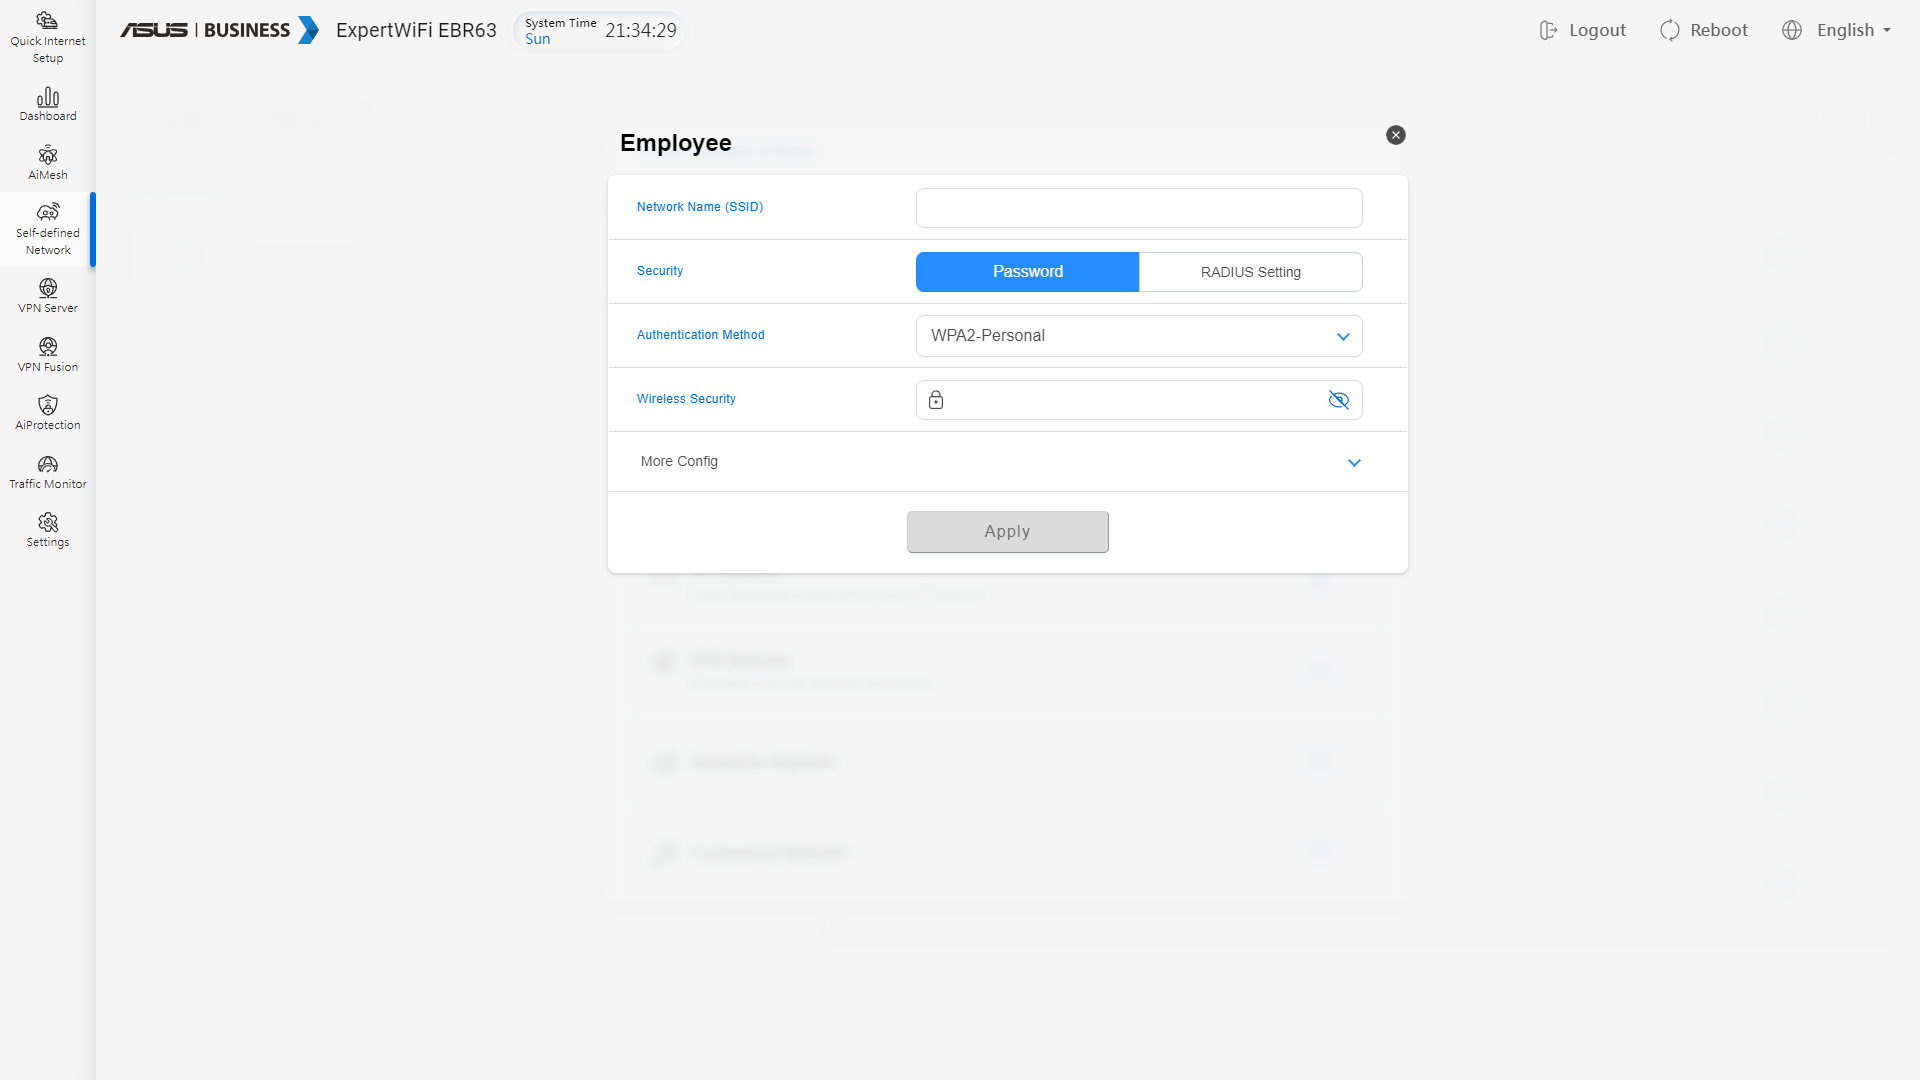This screenshot has width=1920, height=1080.
Task: Go to the AiMesh section
Action: (x=47, y=163)
